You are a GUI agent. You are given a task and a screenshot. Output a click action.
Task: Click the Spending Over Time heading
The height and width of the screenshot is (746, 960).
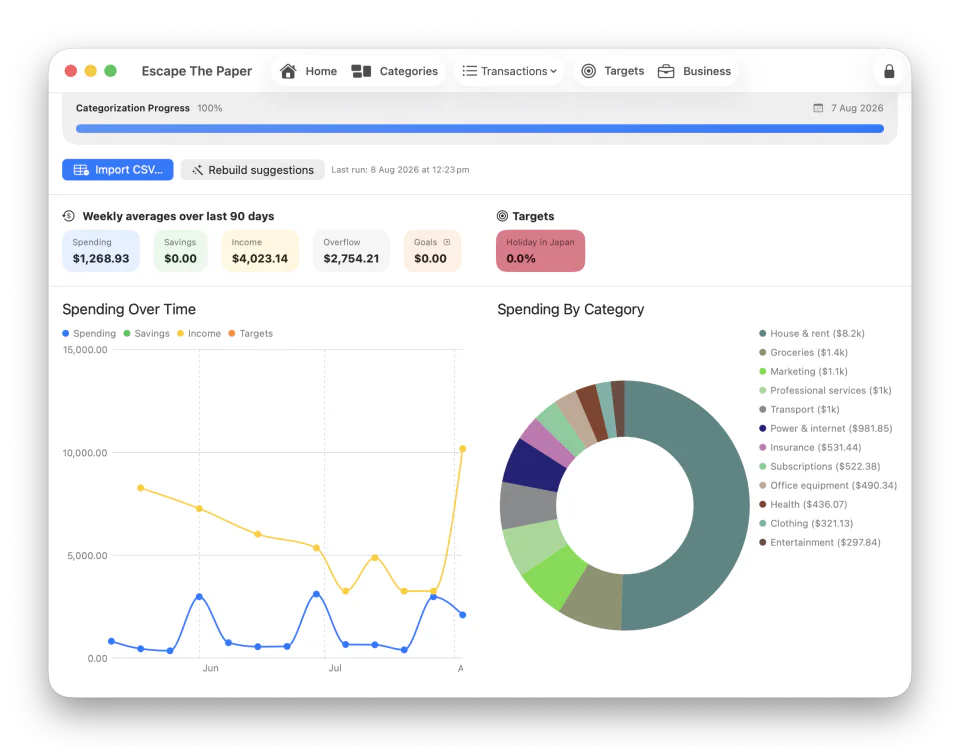point(129,309)
